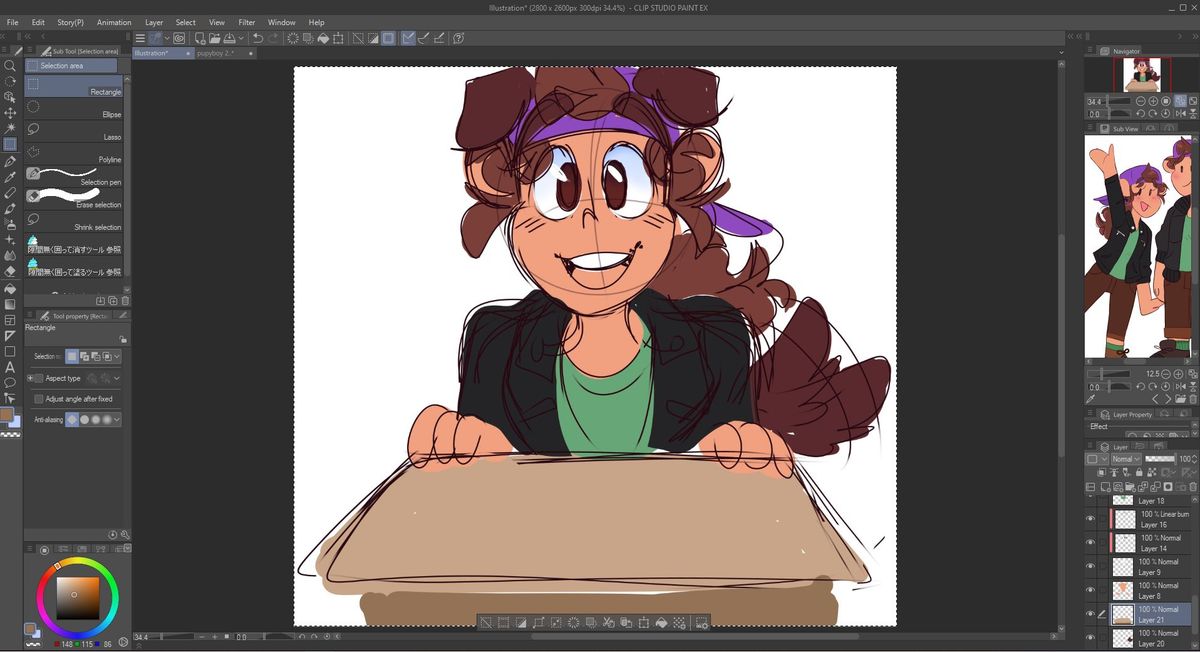Viewport: 1200px width, 652px height.
Task: Toggle Snap to ruler in command bar
Action: coord(408,38)
